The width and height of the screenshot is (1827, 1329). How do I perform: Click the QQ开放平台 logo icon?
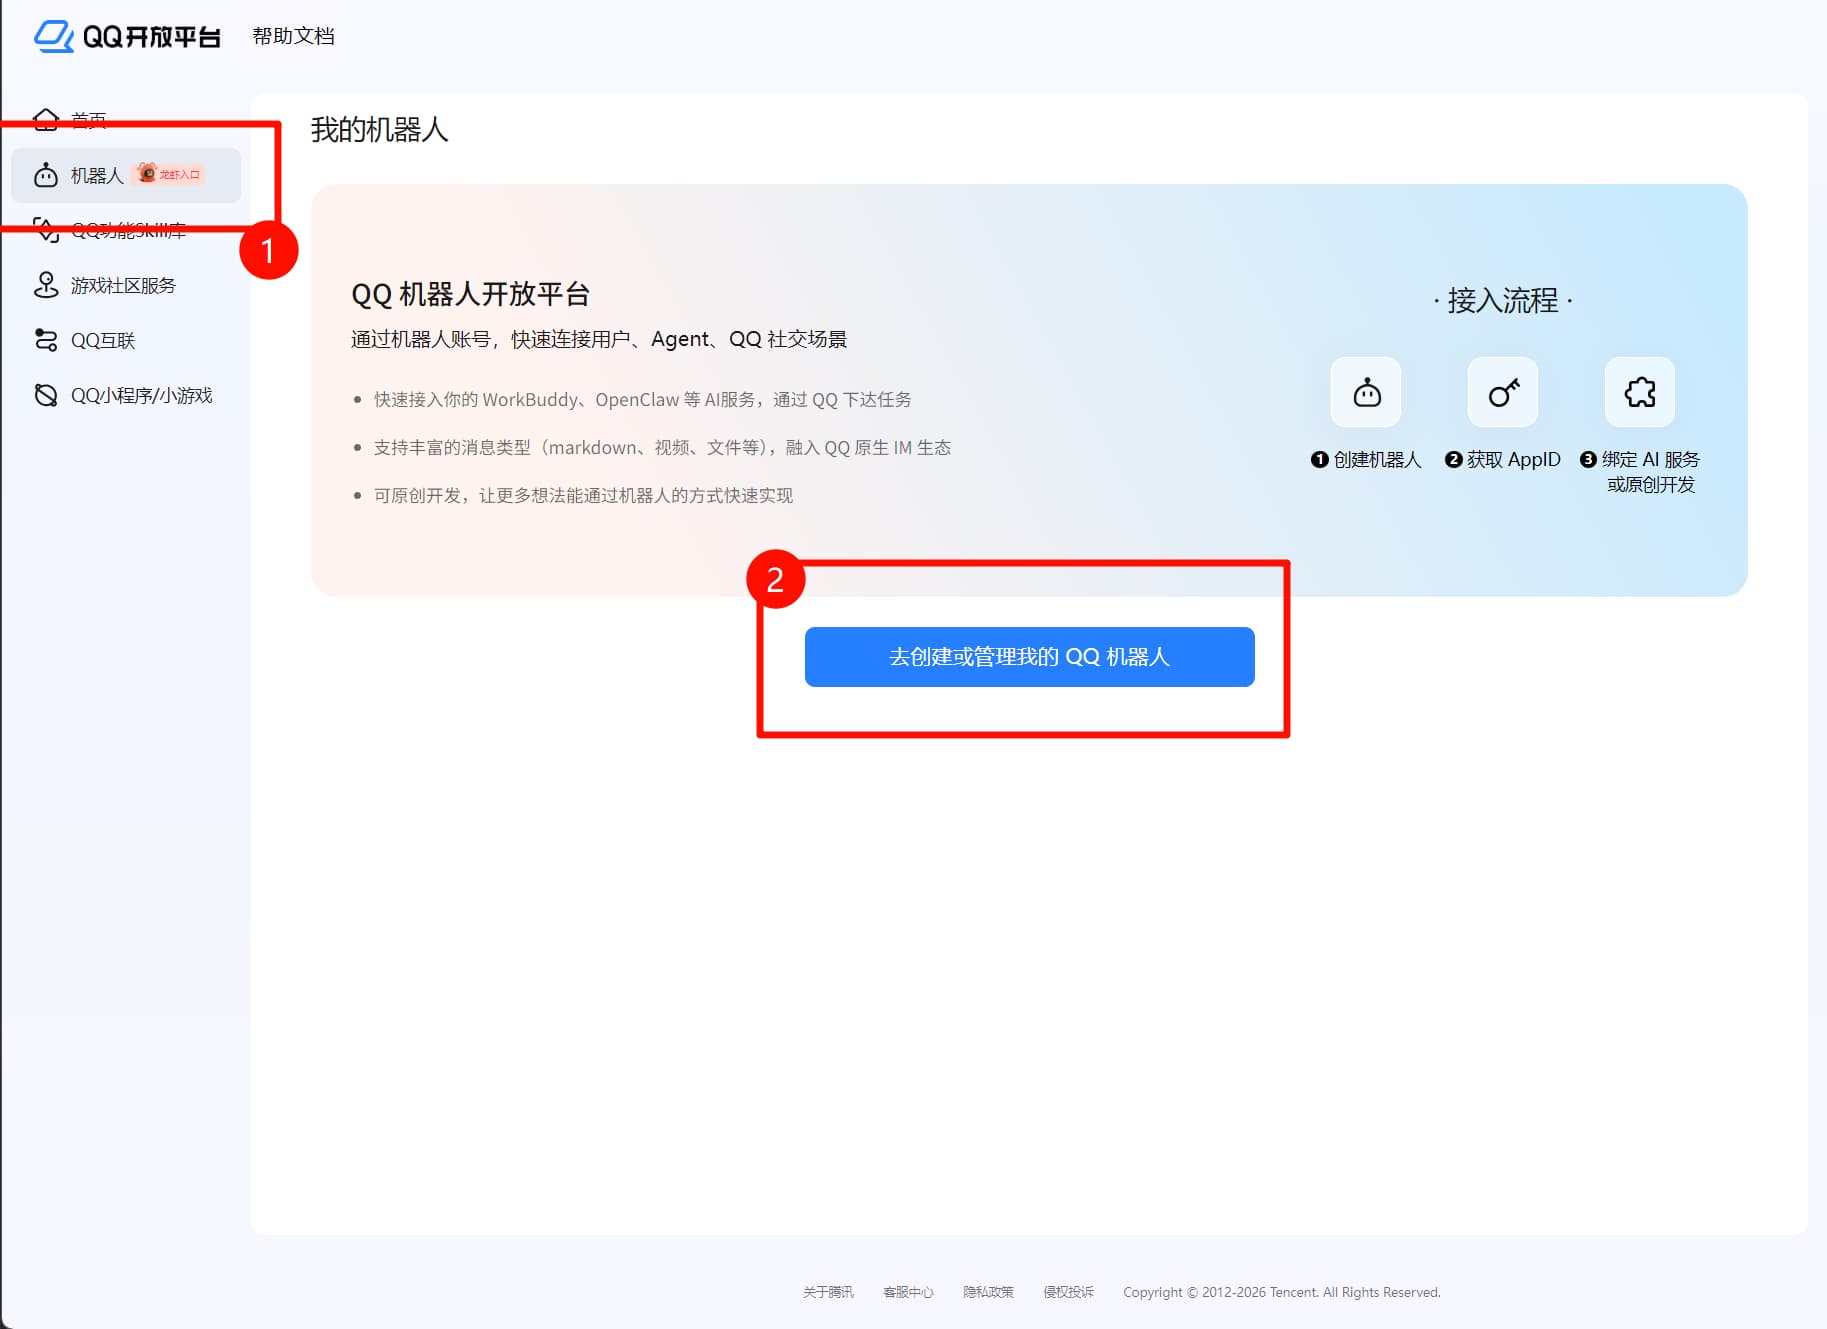coord(53,36)
